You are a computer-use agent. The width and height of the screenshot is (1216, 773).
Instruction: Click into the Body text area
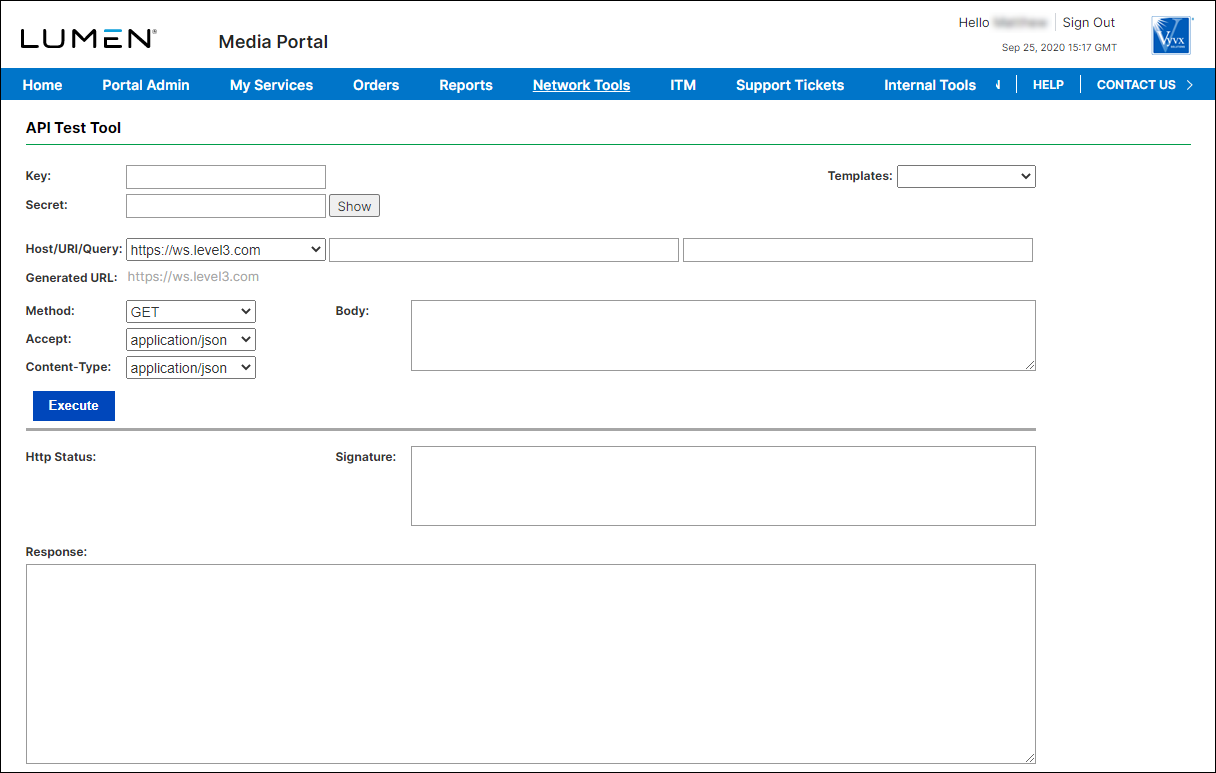pos(723,335)
